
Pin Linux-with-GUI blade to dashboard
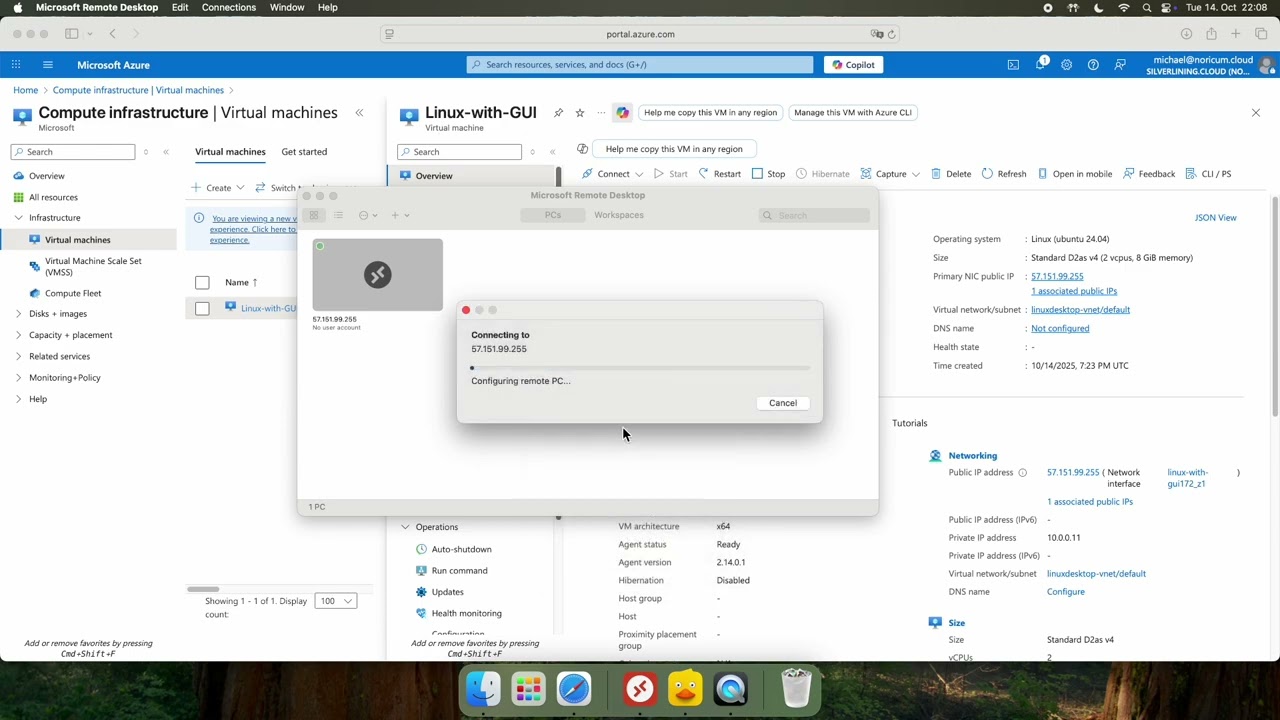(x=558, y=113)
